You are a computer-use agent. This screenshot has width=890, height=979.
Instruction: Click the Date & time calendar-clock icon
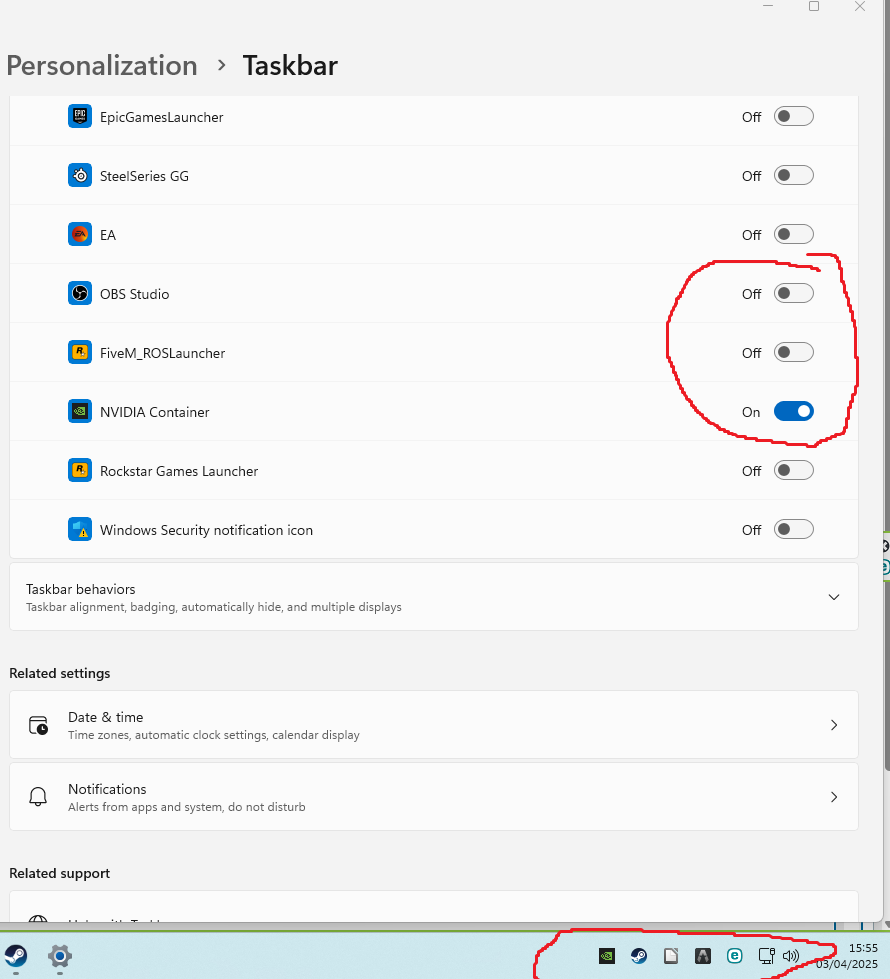click(38, 725)
